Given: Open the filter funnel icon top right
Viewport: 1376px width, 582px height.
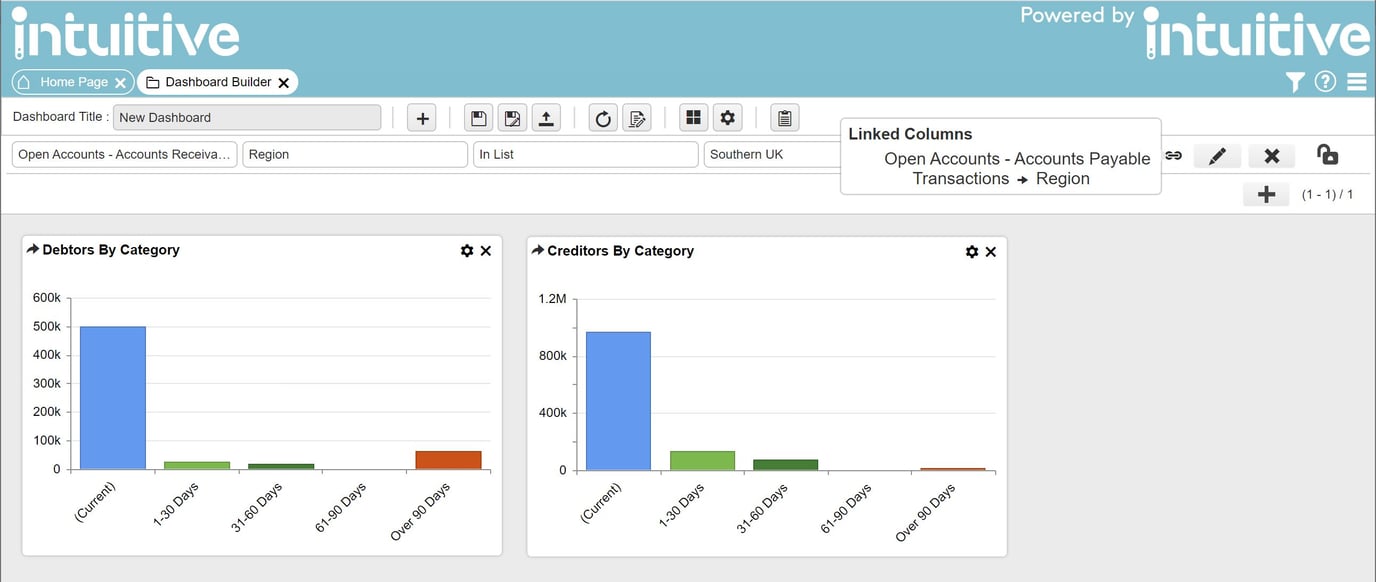Looking at the screenshot, I should [x=1294, y=81].
